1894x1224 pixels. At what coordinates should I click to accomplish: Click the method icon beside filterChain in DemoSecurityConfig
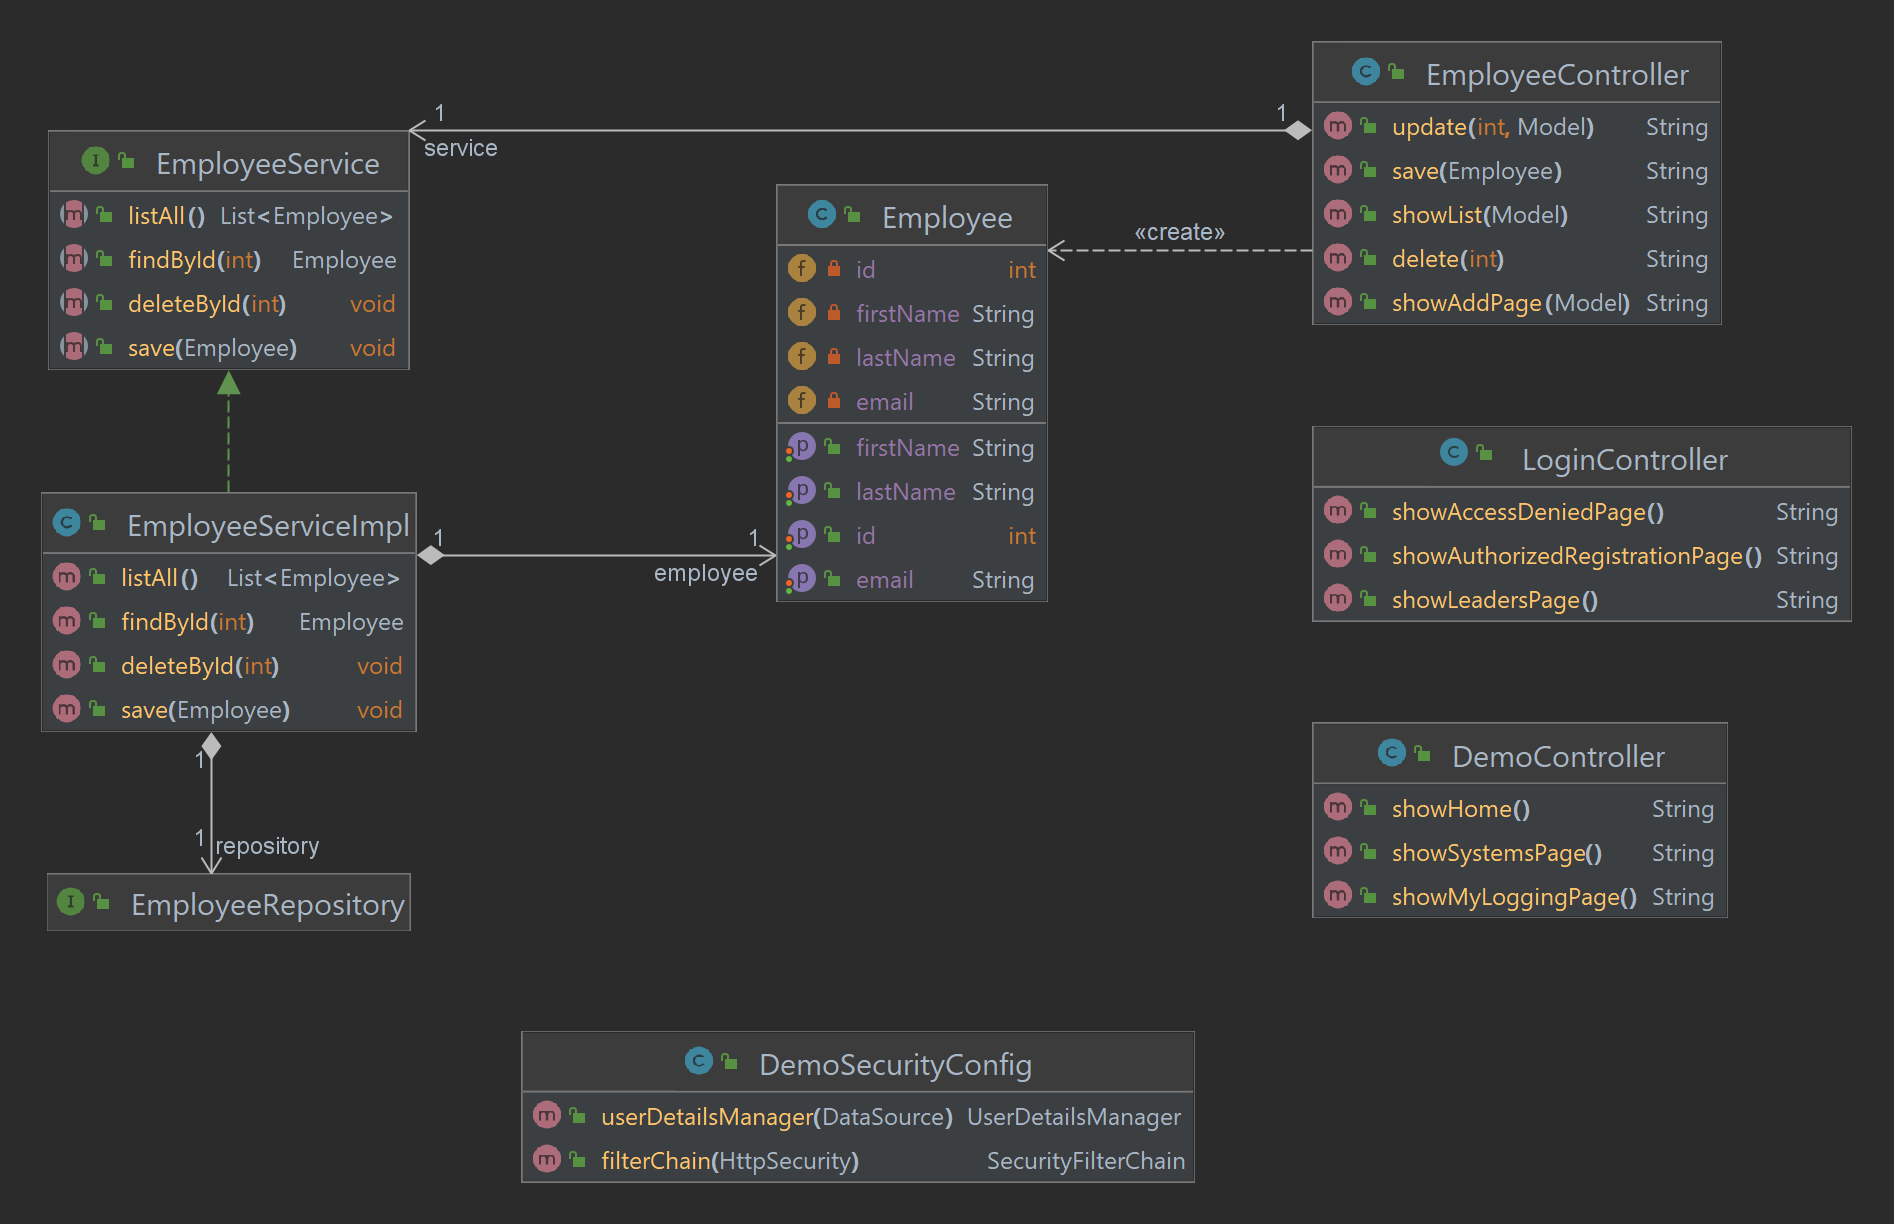click(546, 1159)
